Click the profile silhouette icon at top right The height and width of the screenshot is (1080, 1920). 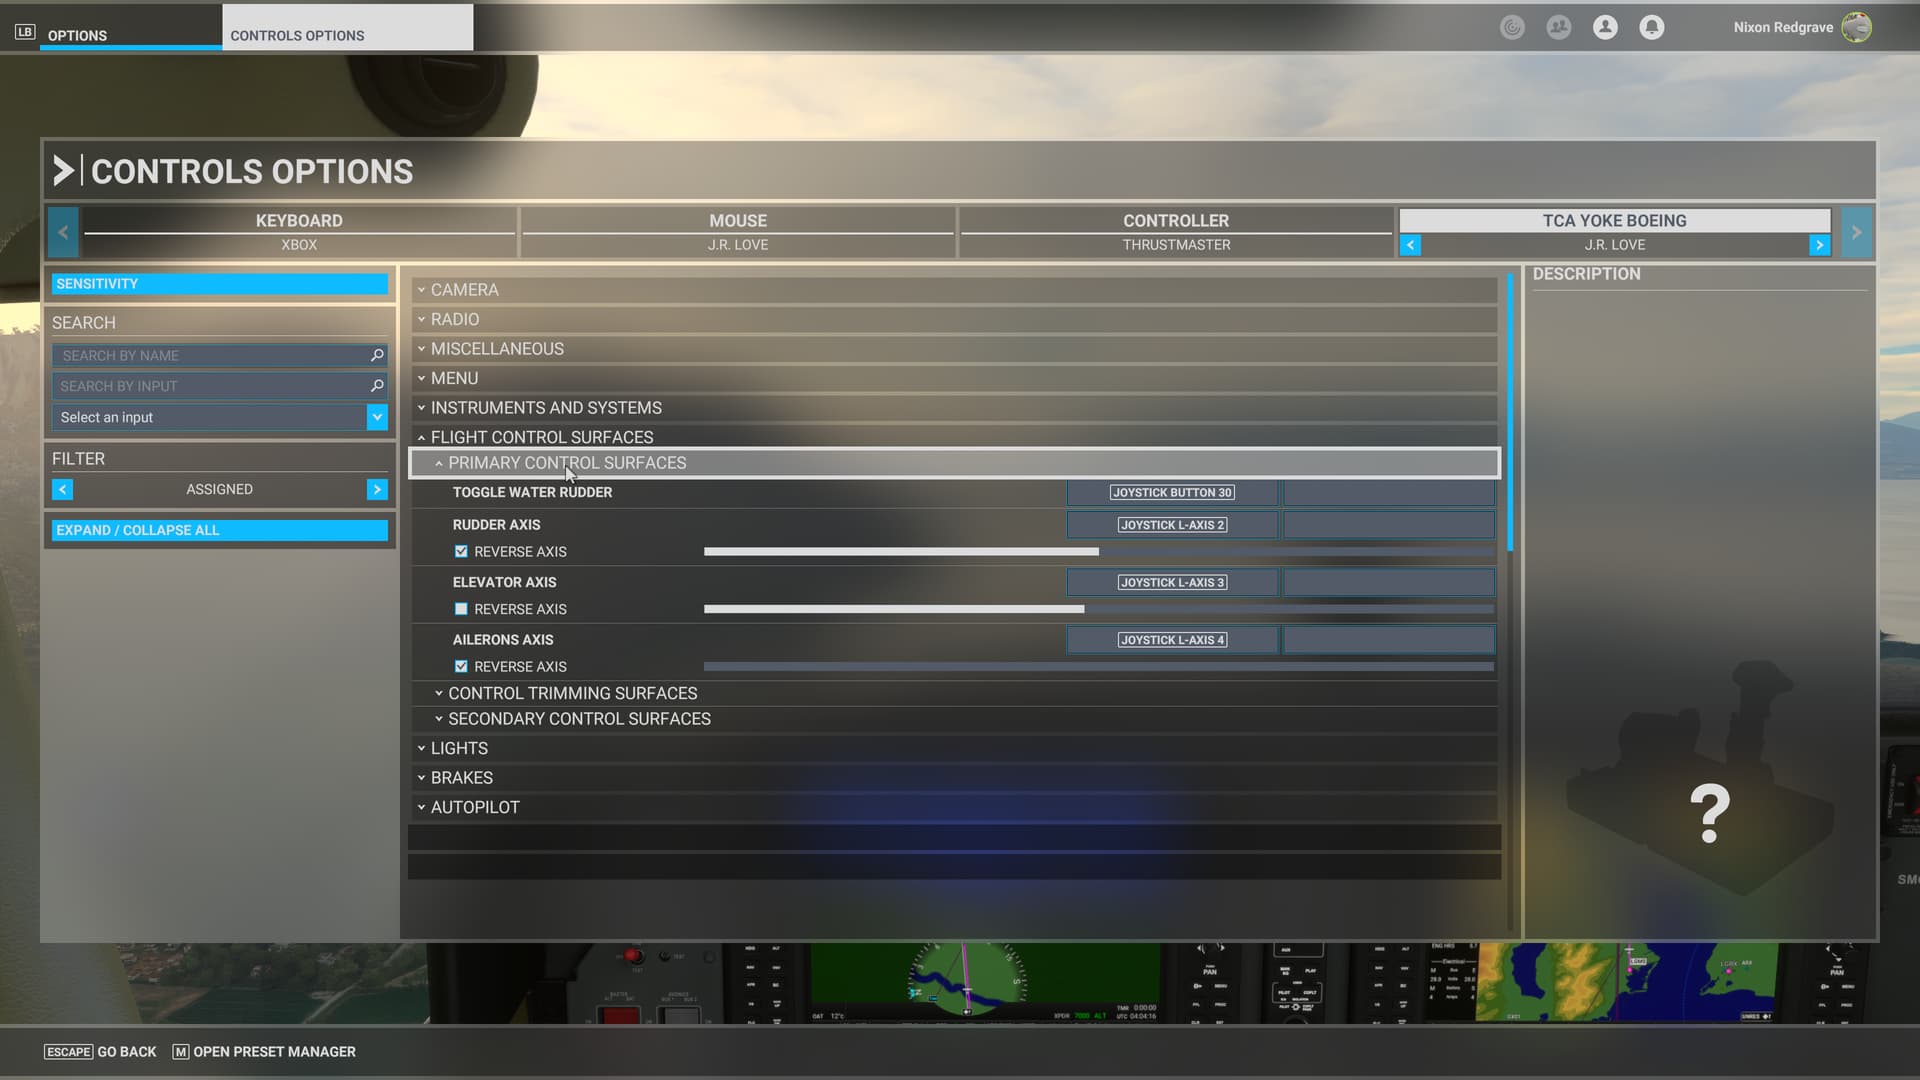pos(1606,27)
